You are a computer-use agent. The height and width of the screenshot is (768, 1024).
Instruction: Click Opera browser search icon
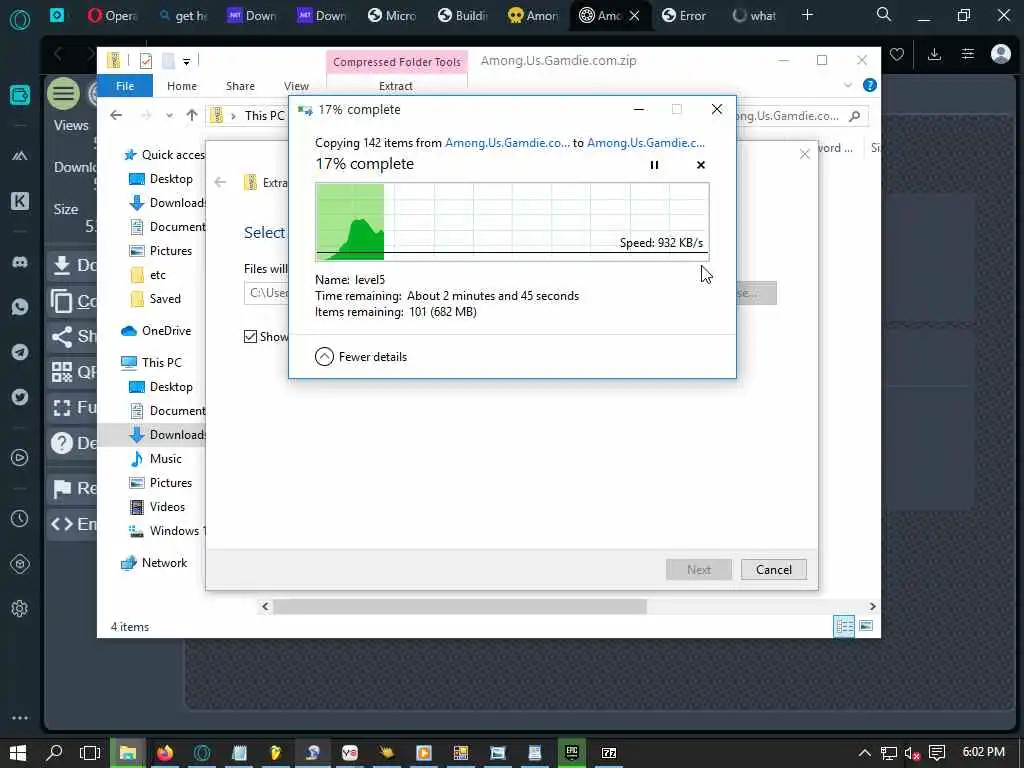coord(884,14)
